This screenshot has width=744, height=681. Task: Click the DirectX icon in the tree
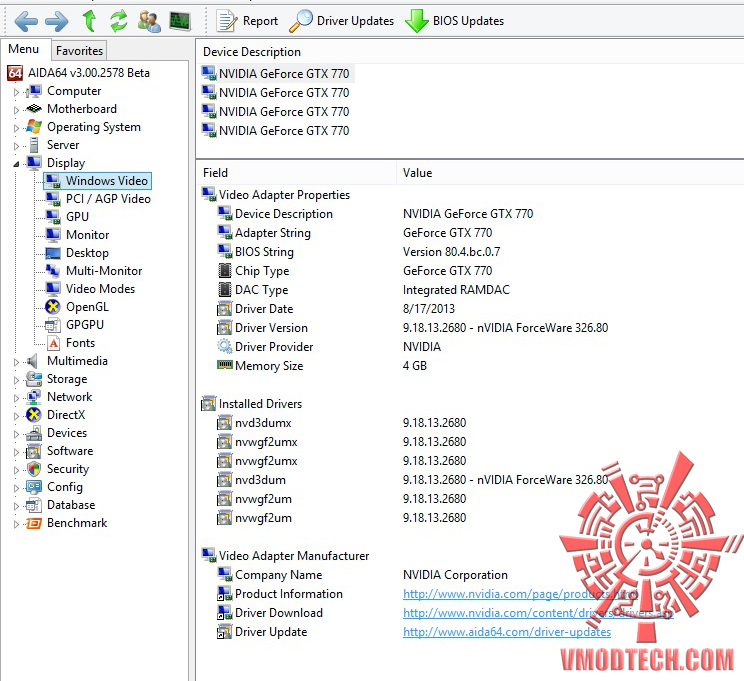tap(34, 415)
